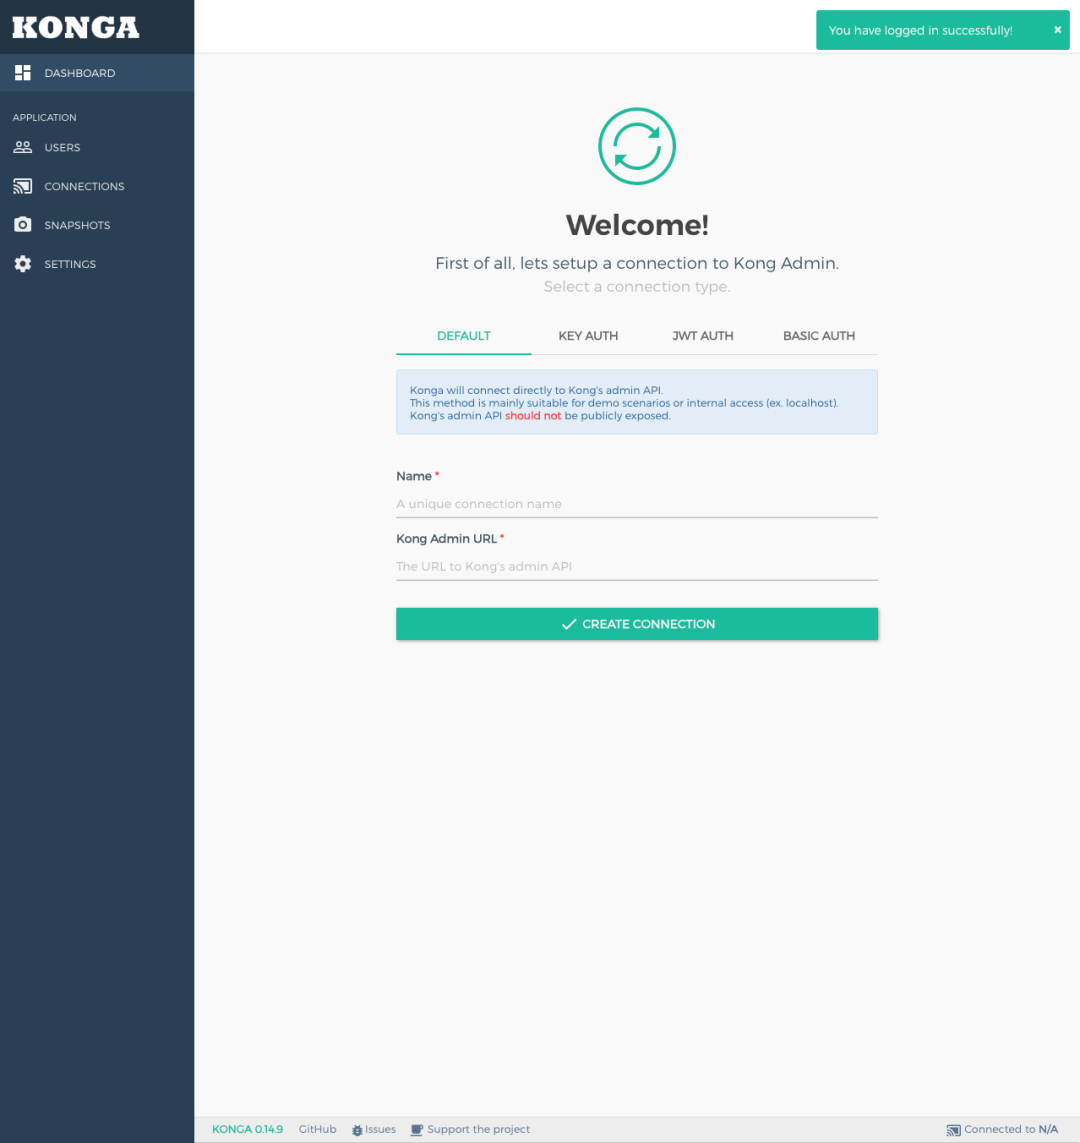Click the Settings gear icon

coord(23,264)
